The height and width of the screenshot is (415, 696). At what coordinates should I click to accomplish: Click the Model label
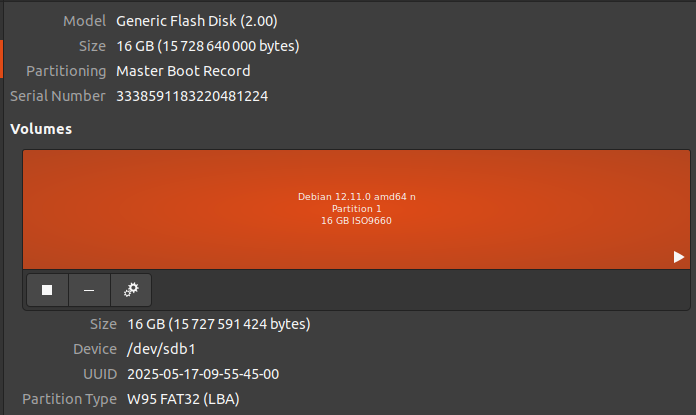(x=85, y=20)
